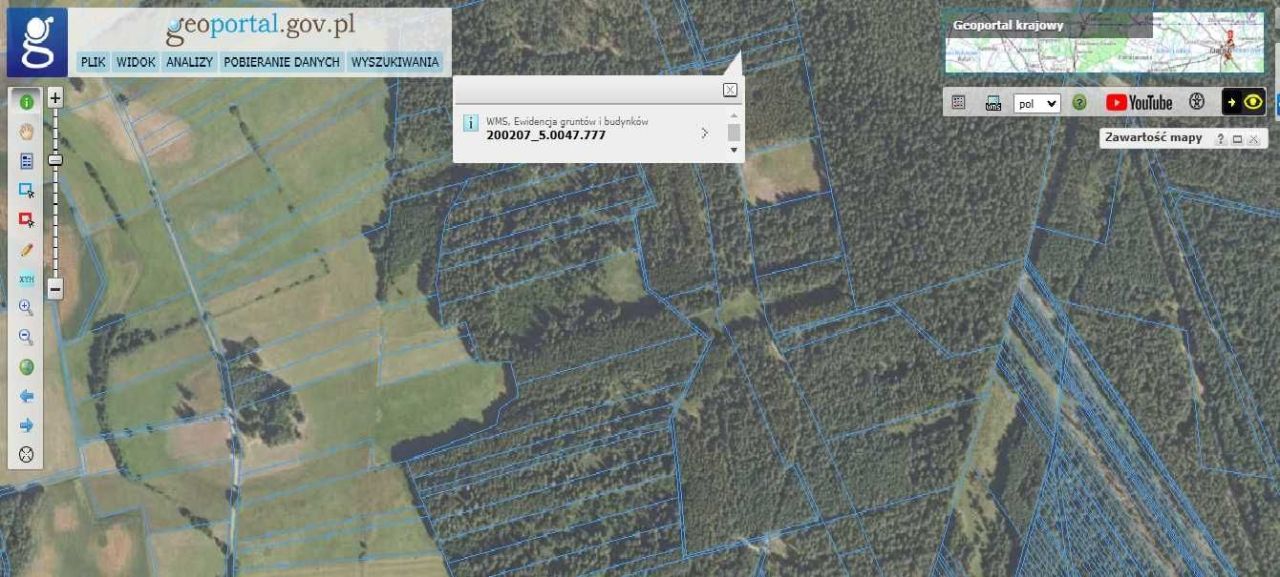Close the parcel info popup
This screenshot has height=577, width=1280.
[730, 90]
